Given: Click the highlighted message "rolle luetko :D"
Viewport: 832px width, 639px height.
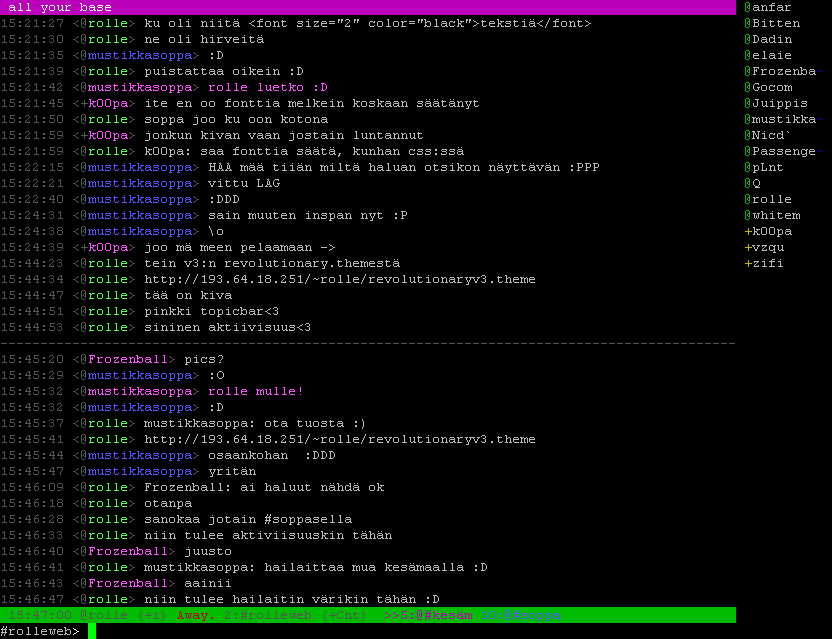Looking at the screenshot, I should point(268,87).
